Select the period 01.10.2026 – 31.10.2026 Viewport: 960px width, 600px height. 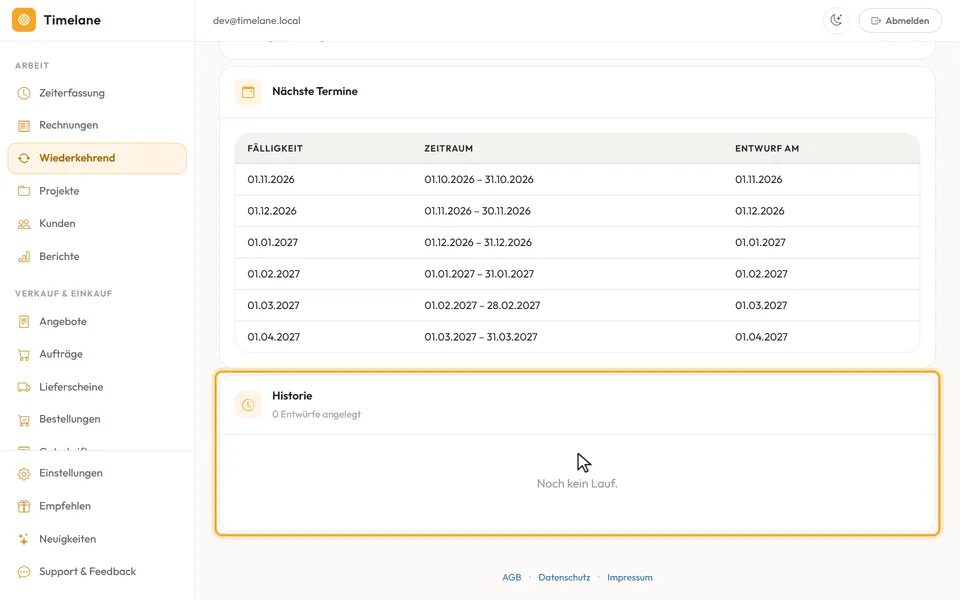[479, 179]
